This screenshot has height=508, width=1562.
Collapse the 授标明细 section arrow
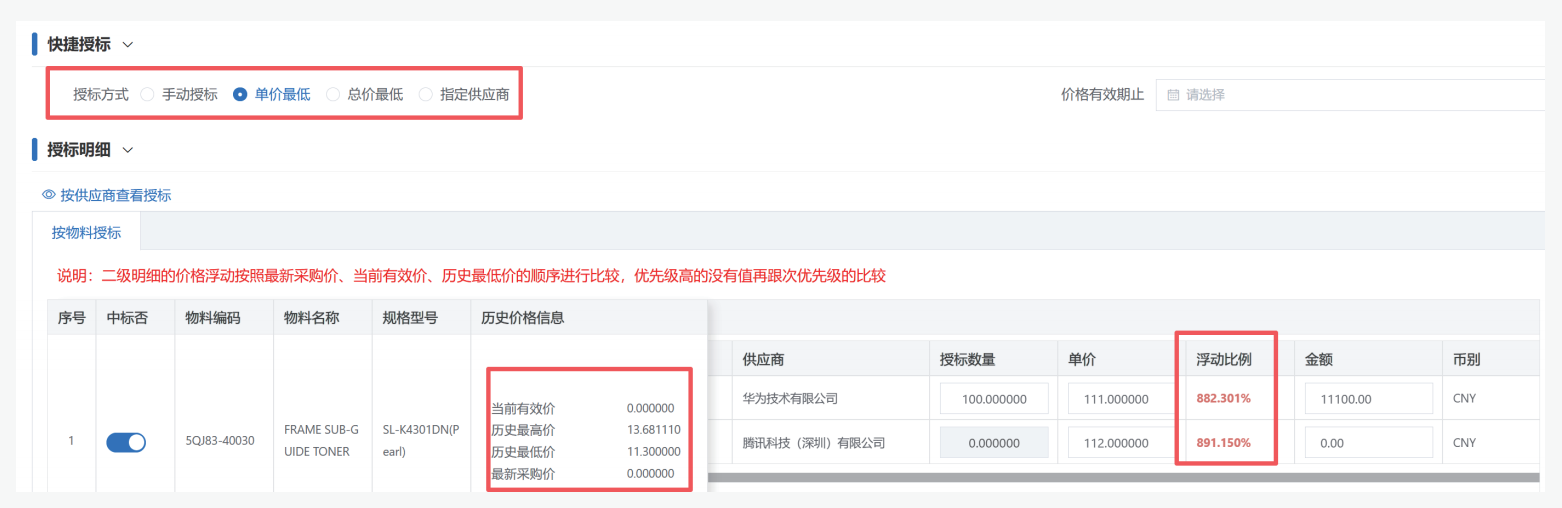click(x=127, y=150)
